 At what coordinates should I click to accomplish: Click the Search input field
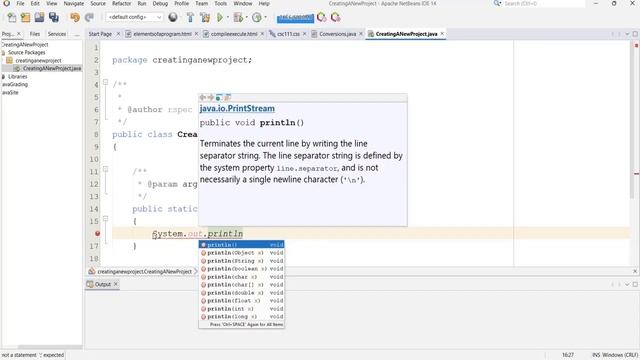(543, 3)
